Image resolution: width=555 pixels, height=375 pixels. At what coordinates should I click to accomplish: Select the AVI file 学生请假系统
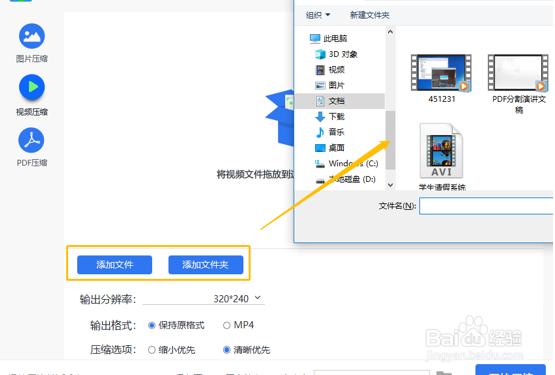click(x=442, y=157)
